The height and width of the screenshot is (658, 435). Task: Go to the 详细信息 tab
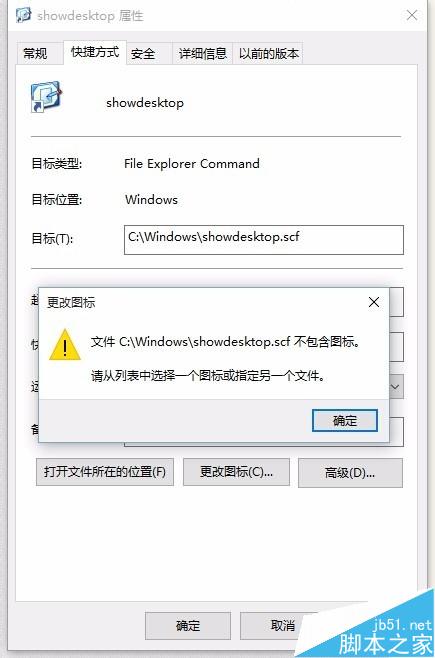pyautogui.click(x=202, y=54)
